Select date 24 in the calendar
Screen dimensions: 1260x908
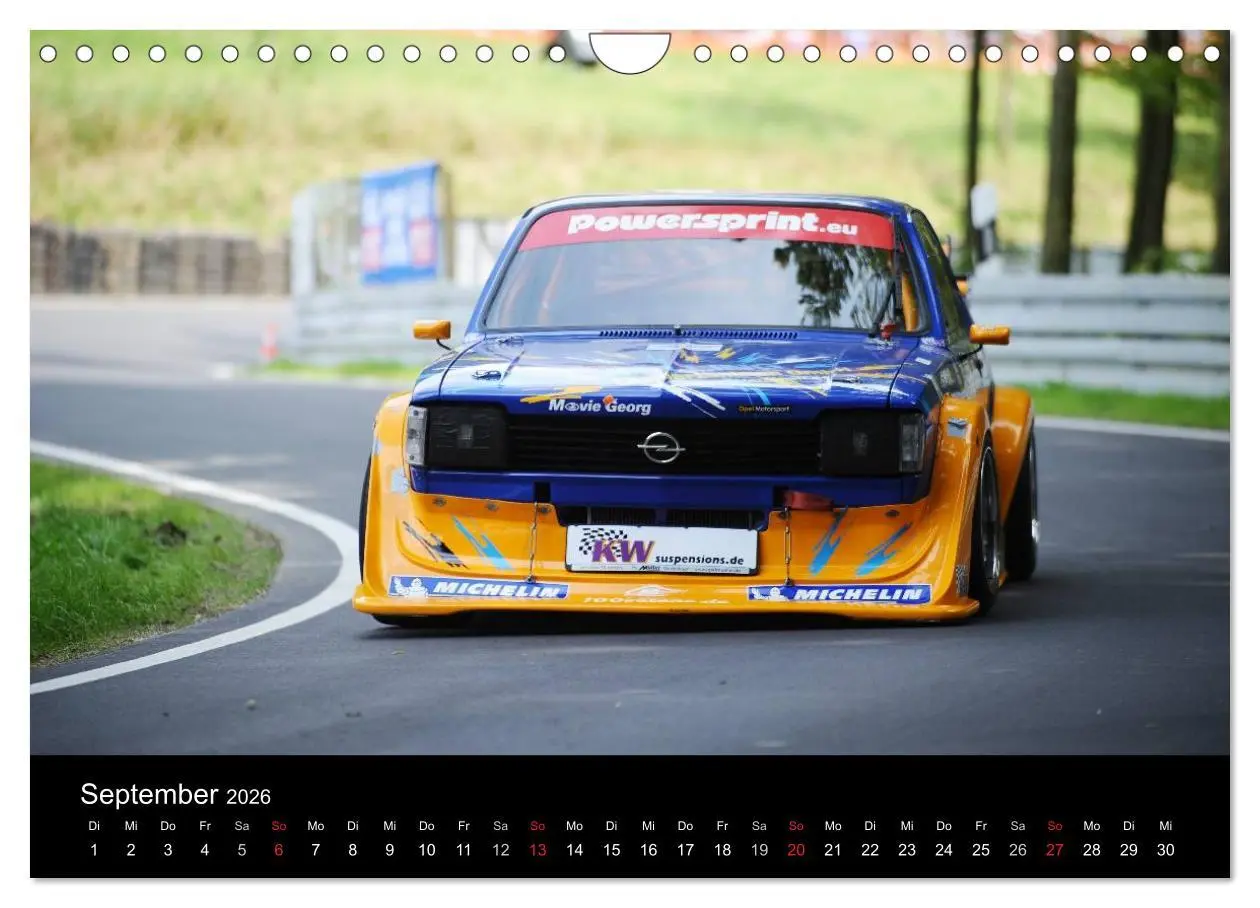pyautogui.click(x=944, y=850)
